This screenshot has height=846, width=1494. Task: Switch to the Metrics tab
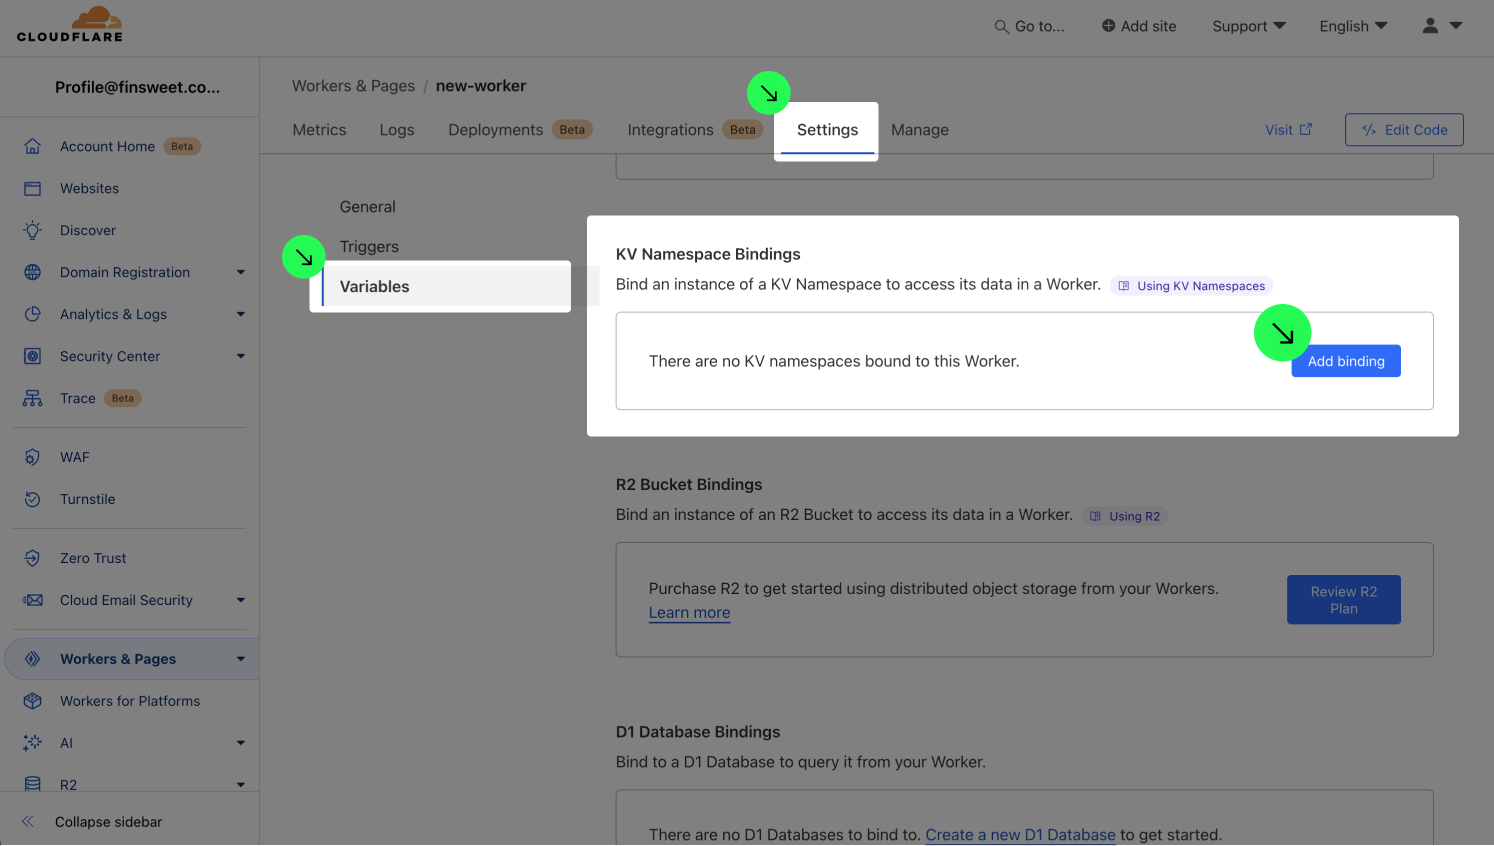319,130
